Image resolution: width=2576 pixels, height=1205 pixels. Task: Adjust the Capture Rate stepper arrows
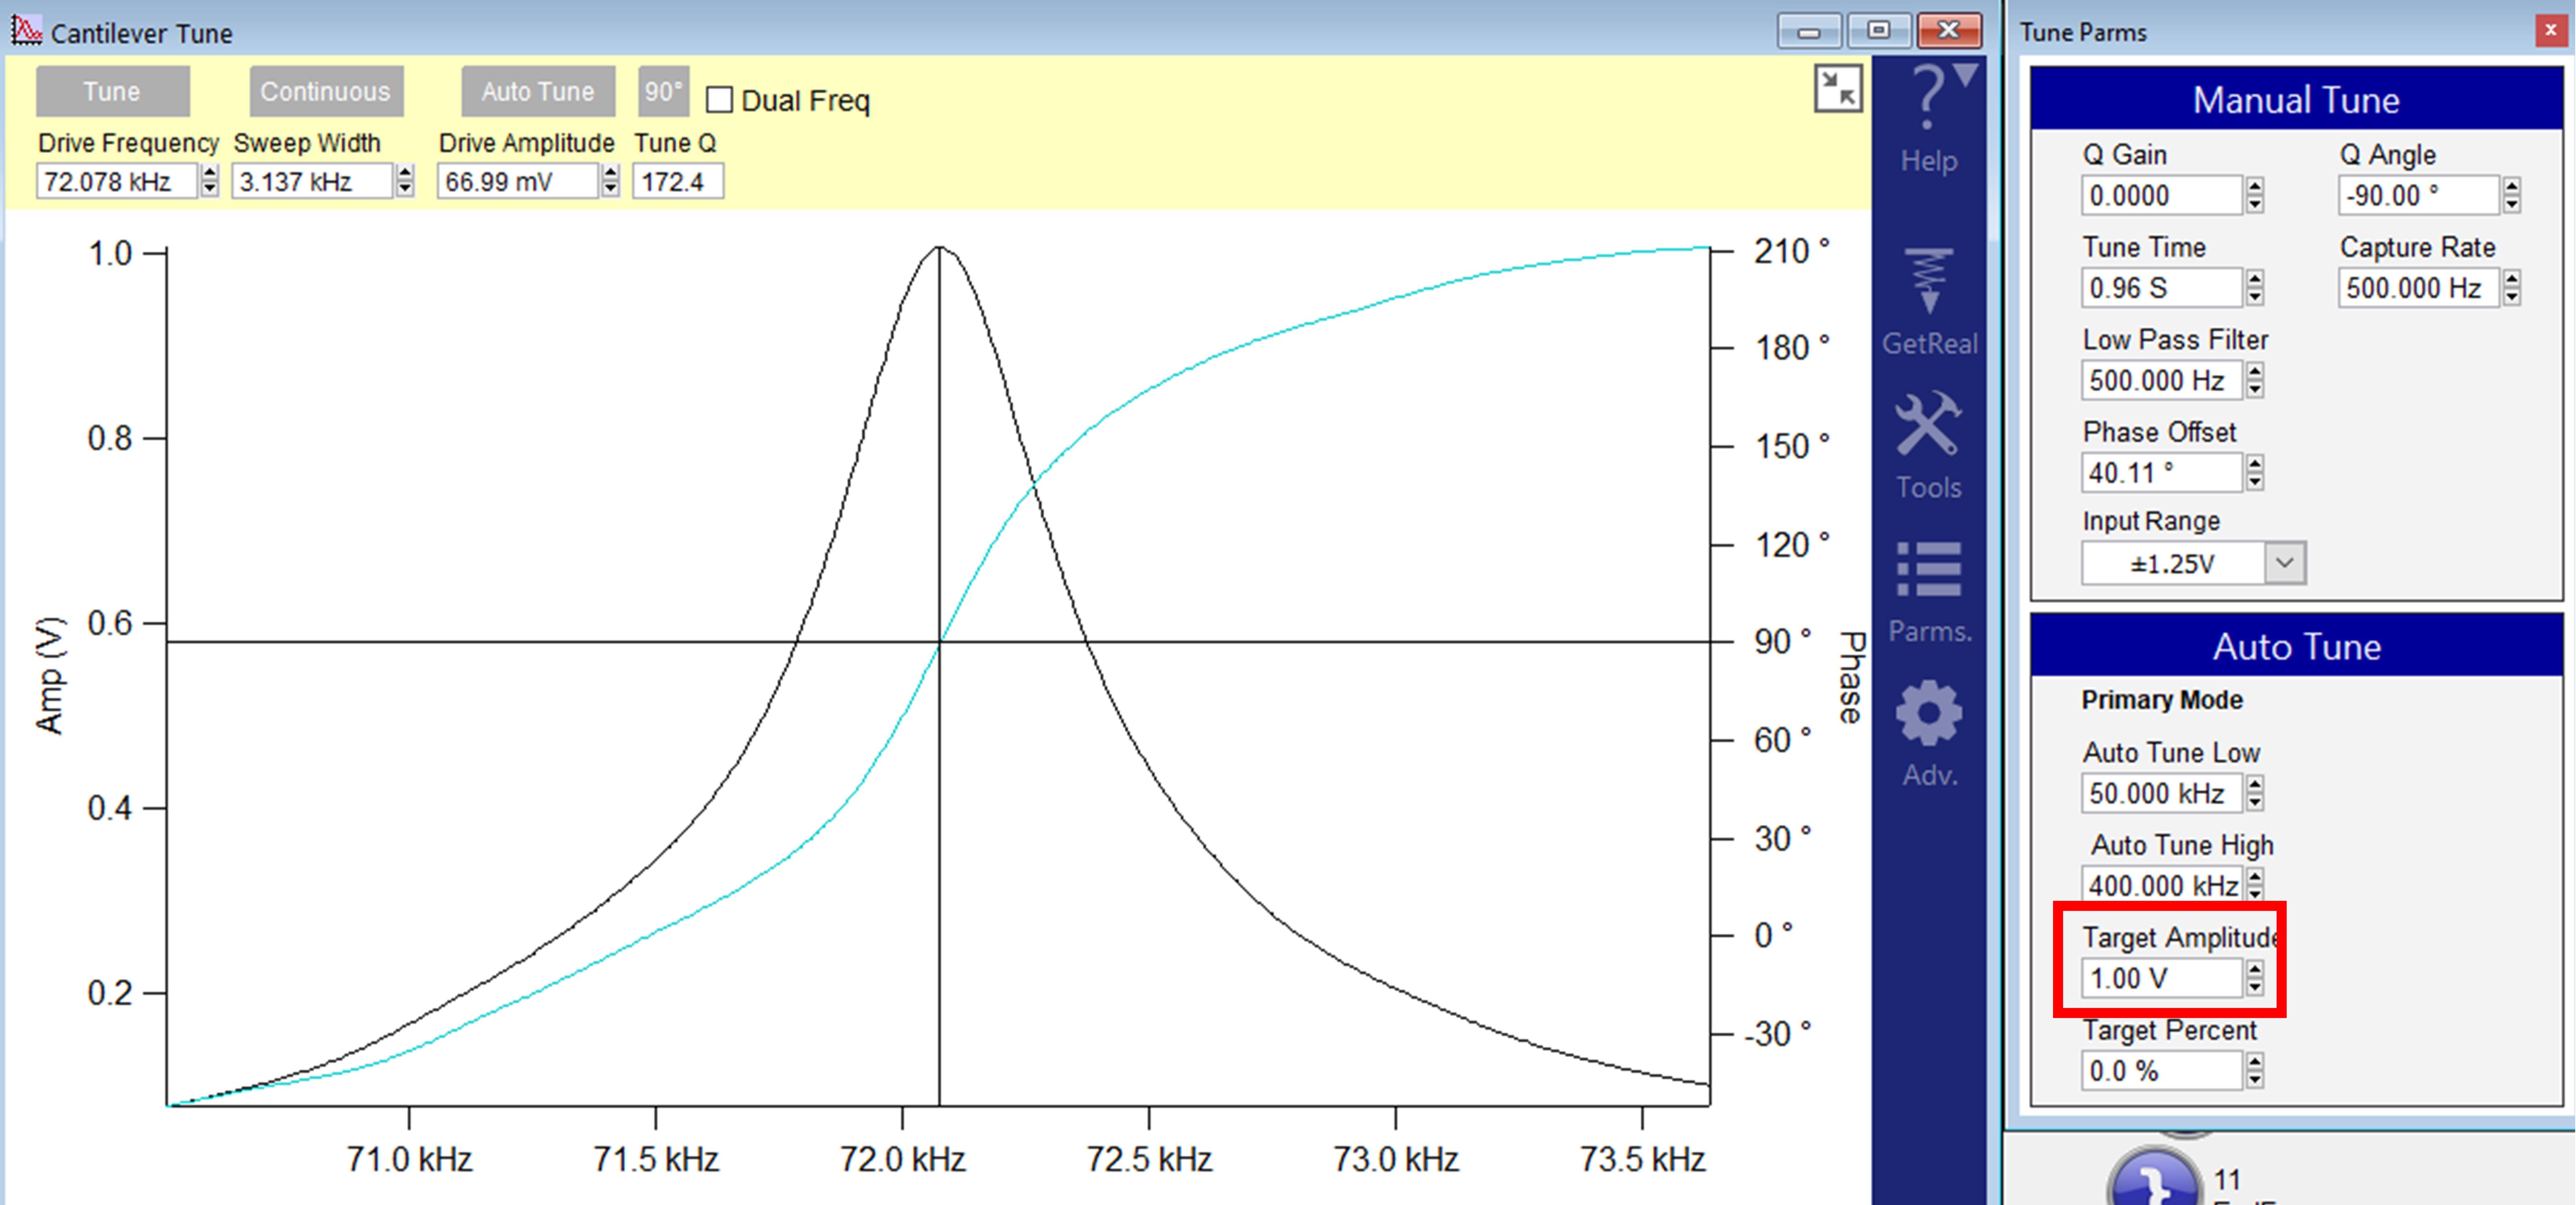(x=2511, y=288)
